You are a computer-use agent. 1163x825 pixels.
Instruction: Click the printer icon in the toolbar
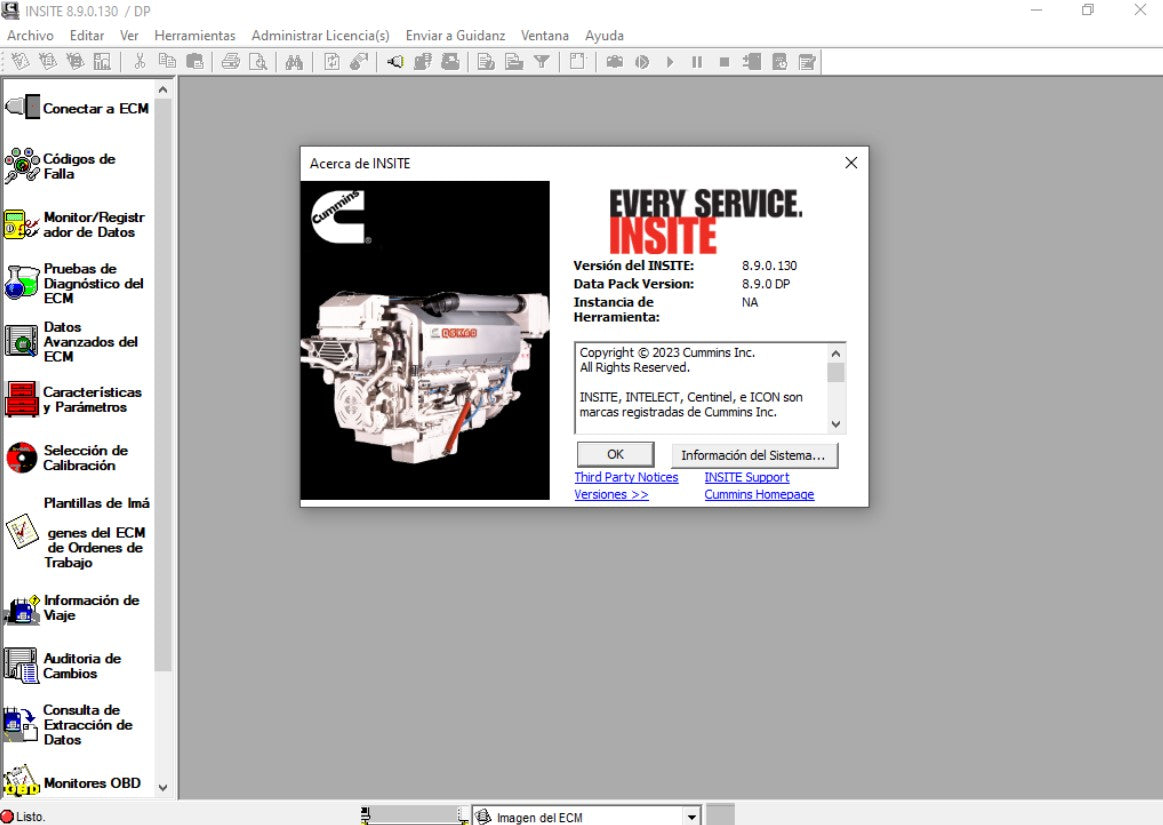[231, 62]
